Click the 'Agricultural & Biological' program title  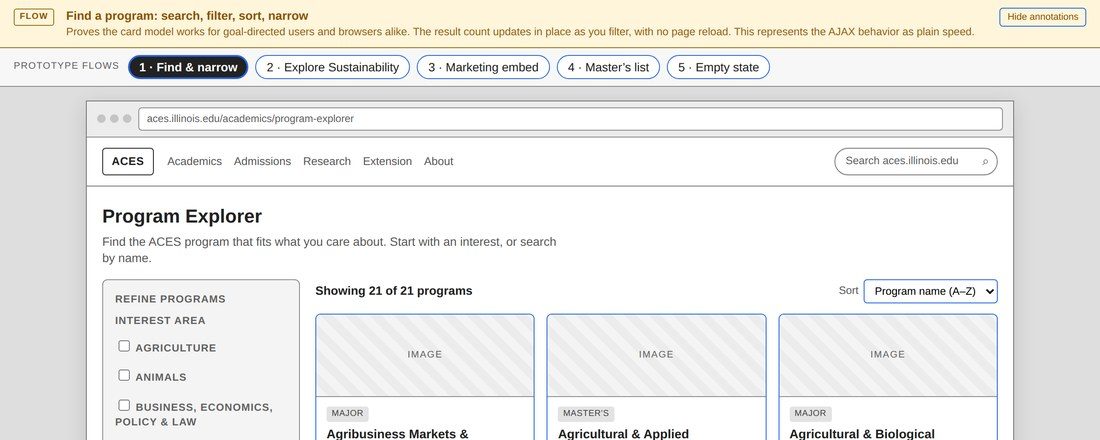[x=862, y=434]
